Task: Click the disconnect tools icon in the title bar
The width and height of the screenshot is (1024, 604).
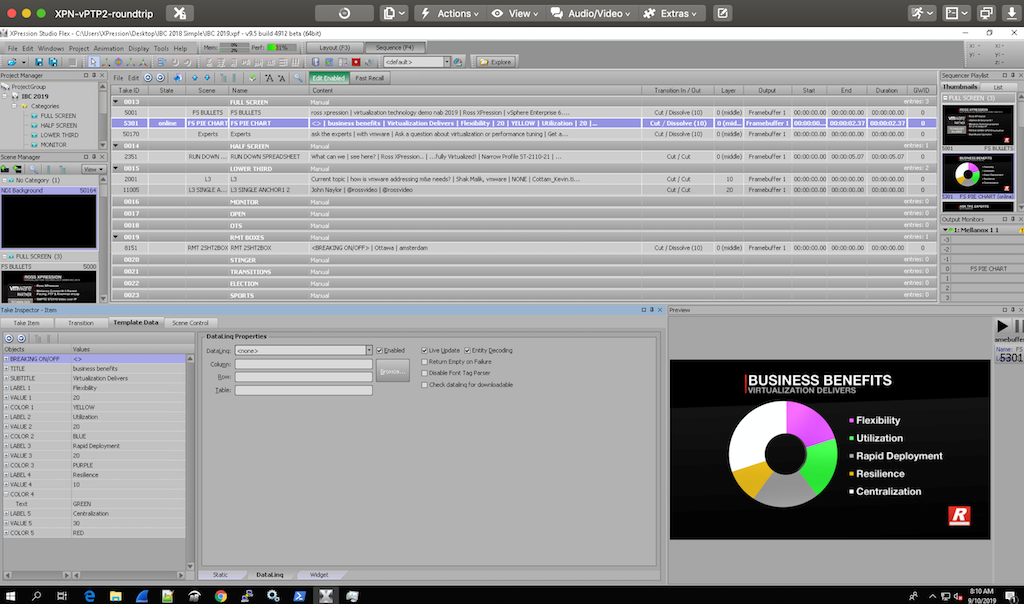Action: click(x=180, y=13)
